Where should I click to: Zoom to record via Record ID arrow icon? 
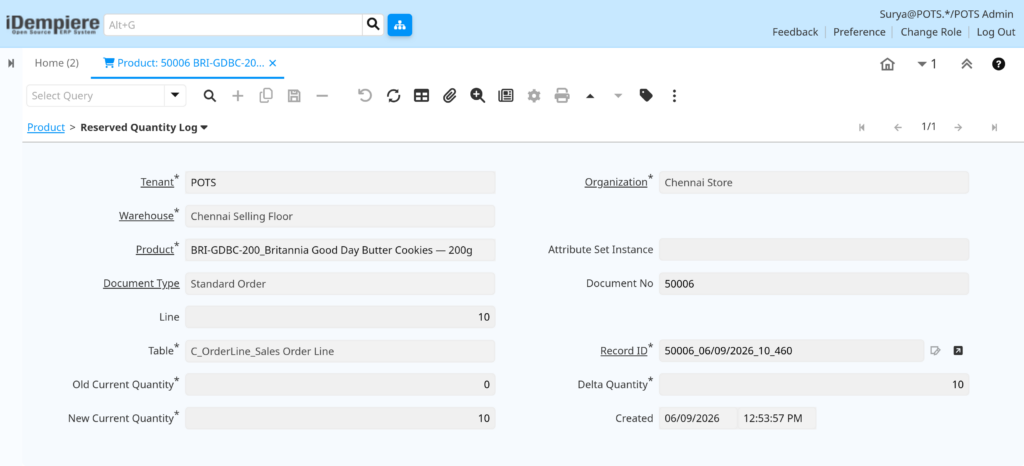tap(957, 351)
